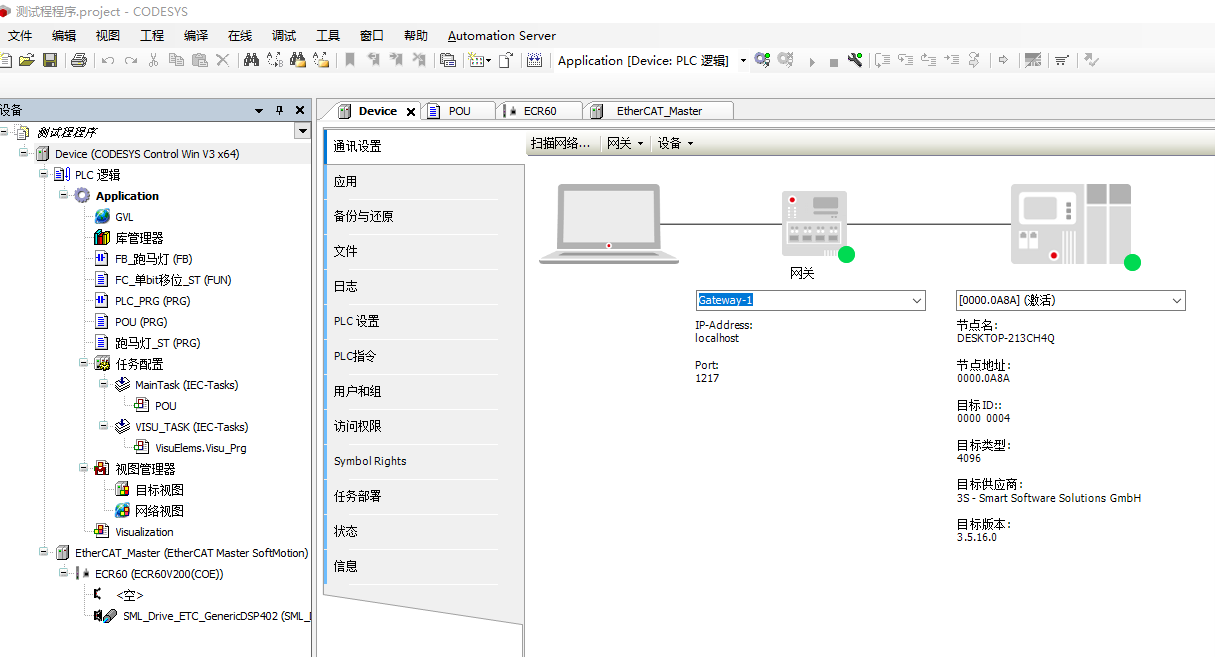This screenshot has width=1215, height=657.
Task: Click the Redo toolbar icon
Action: tap(130, 60)
